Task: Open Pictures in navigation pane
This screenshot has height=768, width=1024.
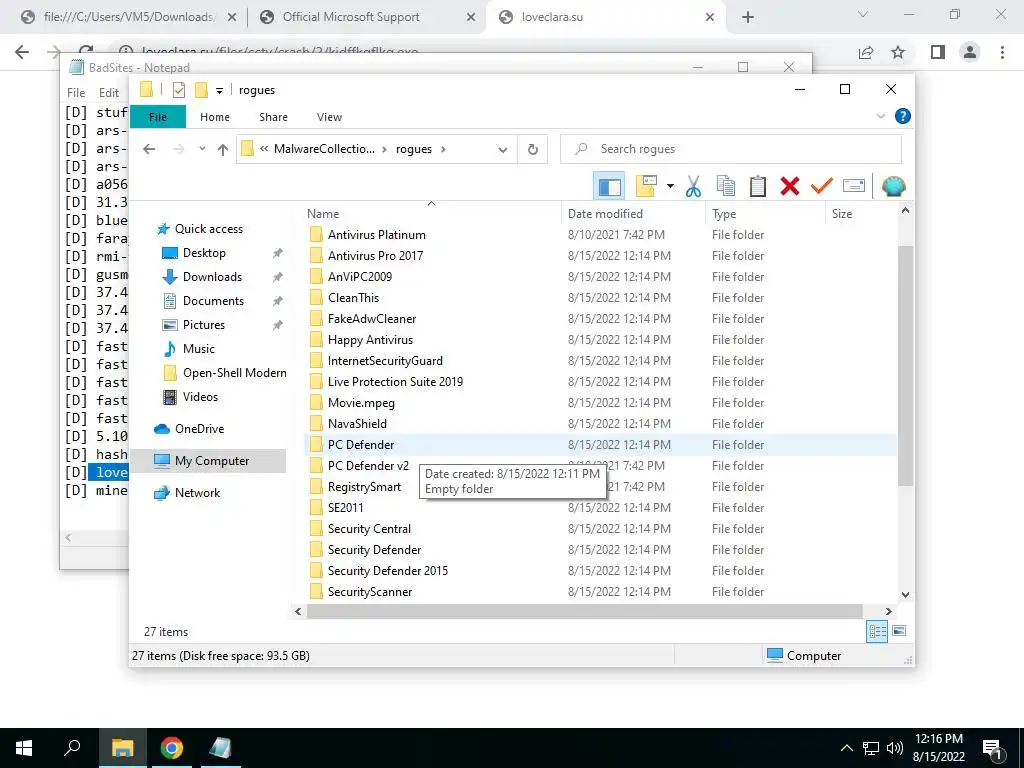Action: 204,325
